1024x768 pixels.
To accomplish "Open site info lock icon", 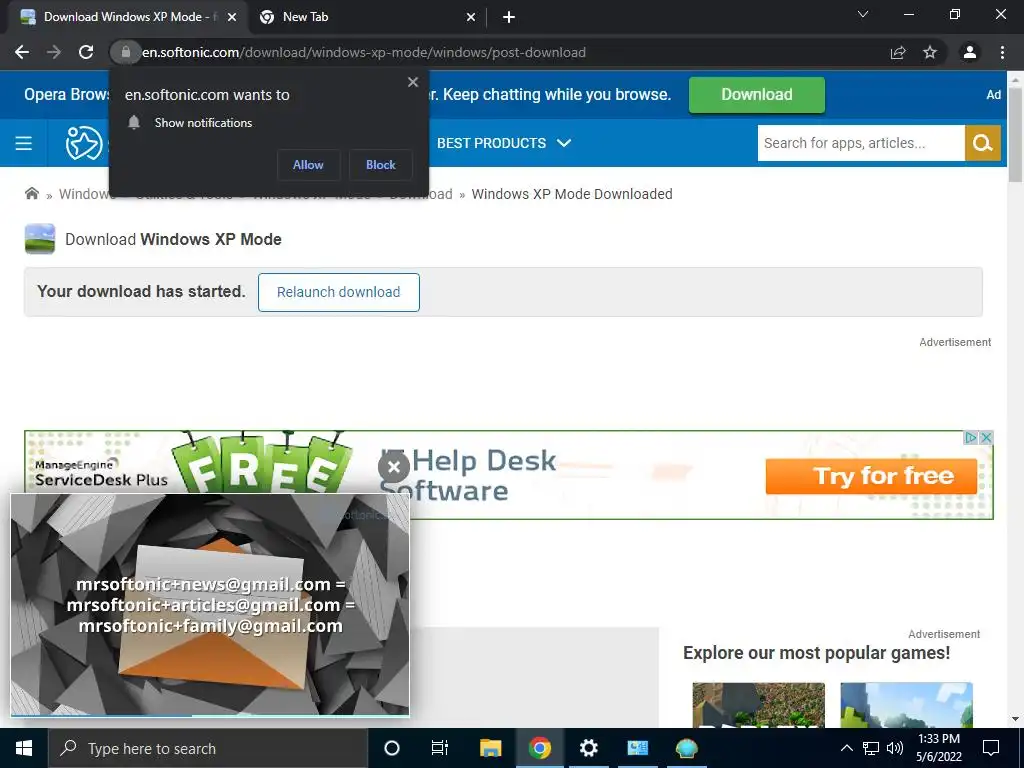I will (x=125, y=52).
